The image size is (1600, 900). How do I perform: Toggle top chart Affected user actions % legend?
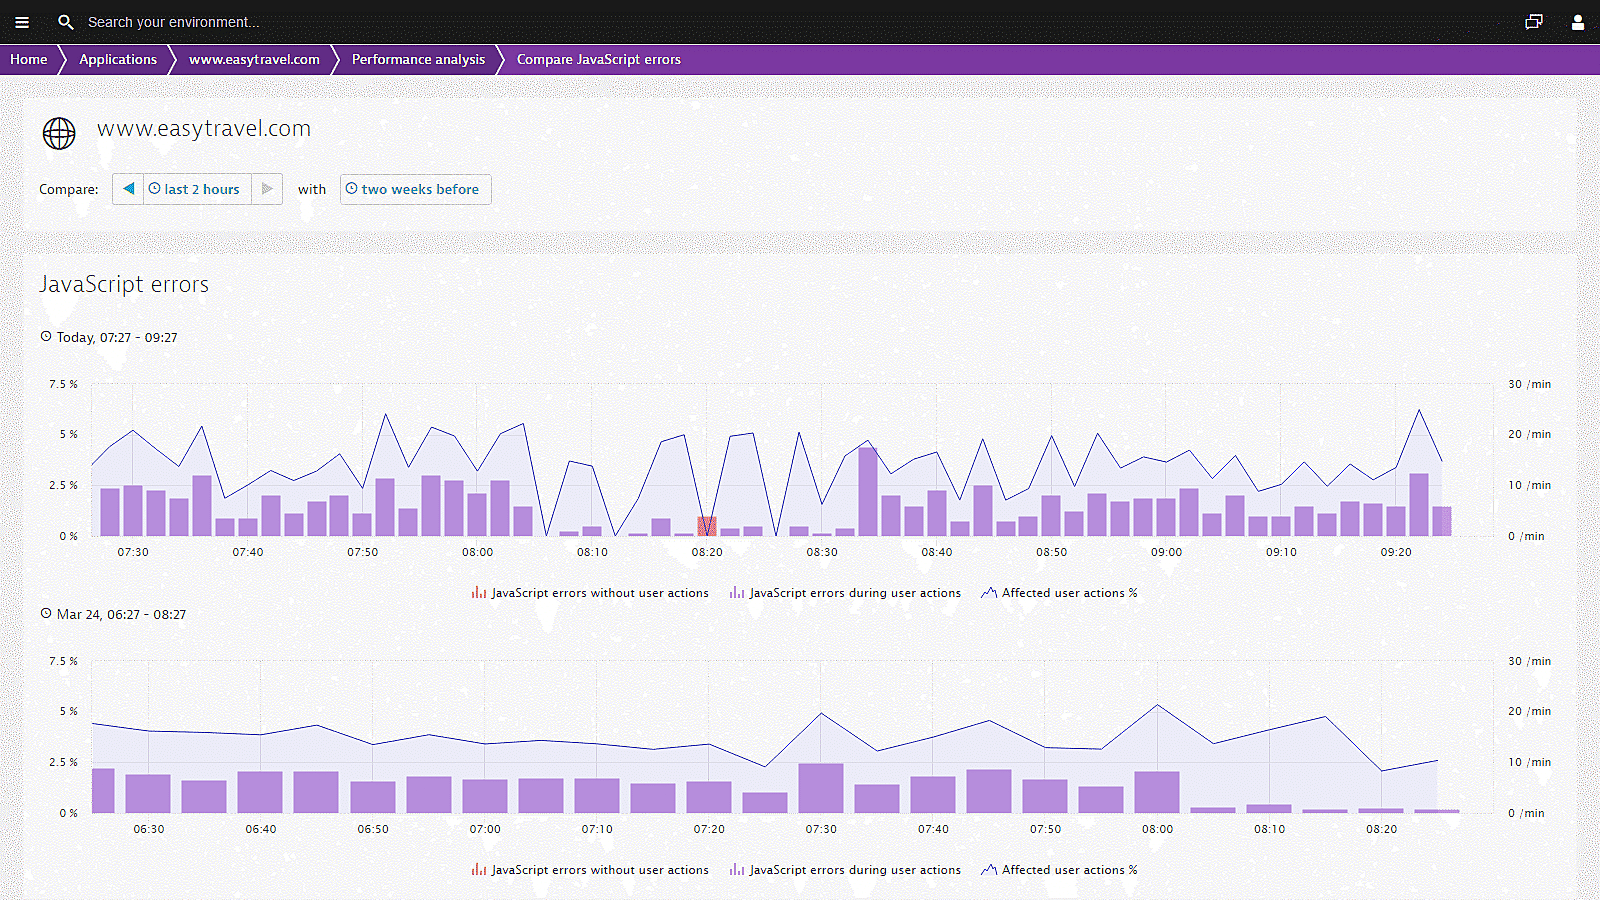pos(1059,593)
